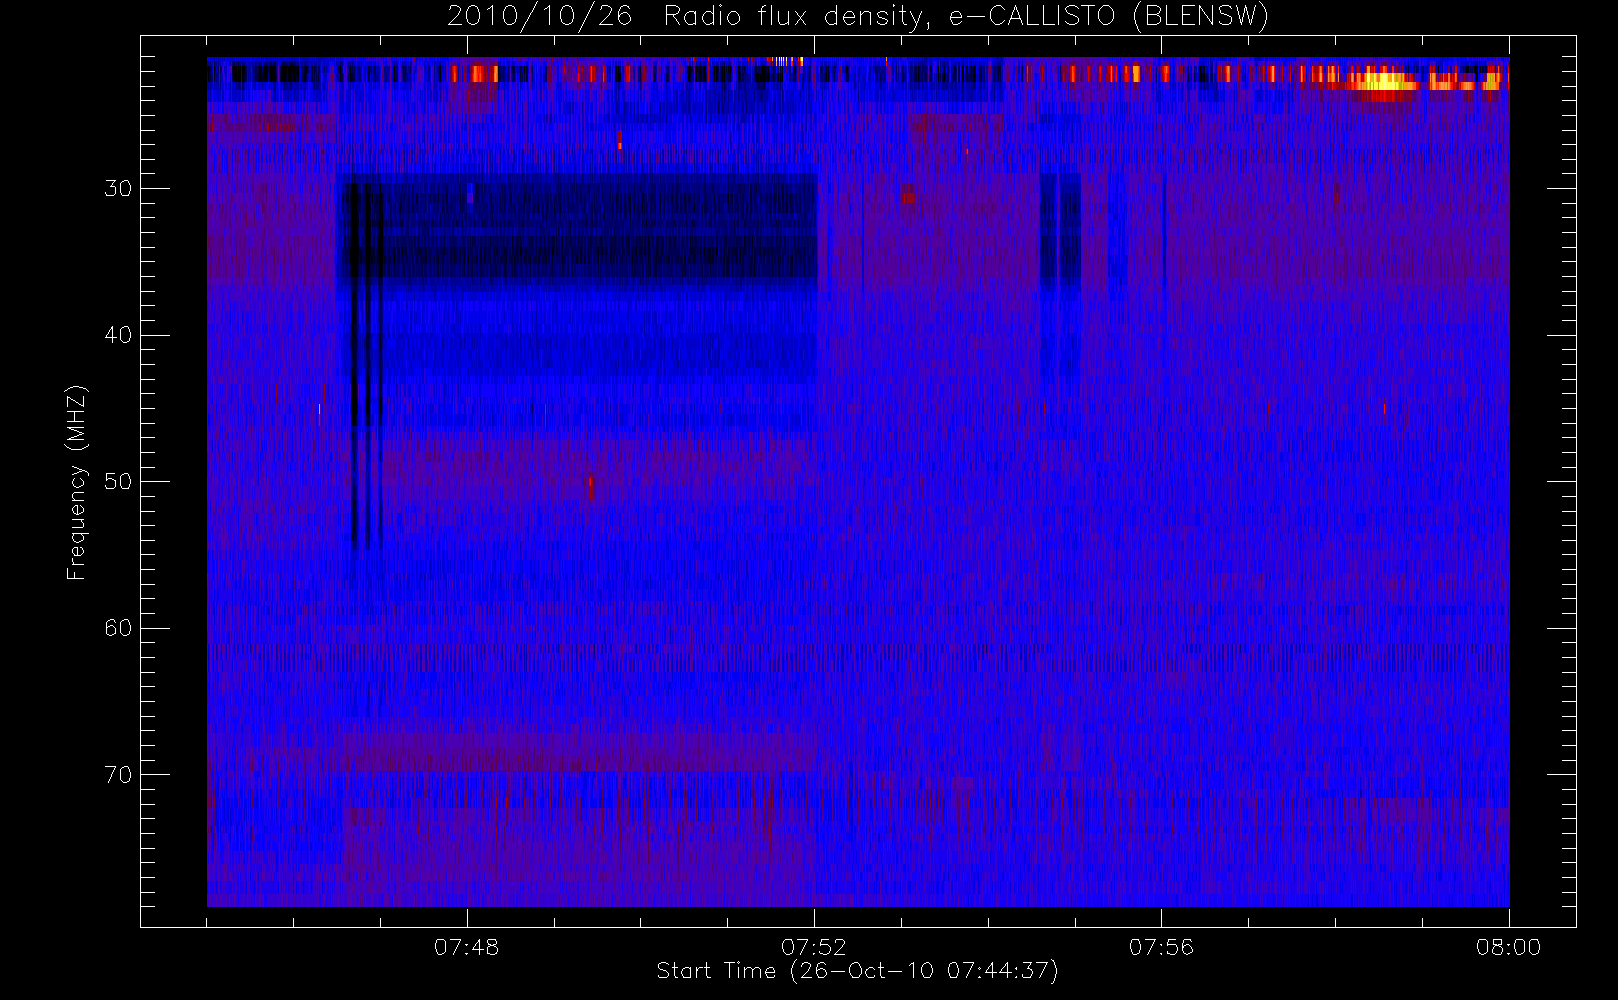Click the plot title "2010/10/26 Radio flux density, e-CALLISTO (BLENSW)"
The image size is (1618, 1000).
point(858,17)
